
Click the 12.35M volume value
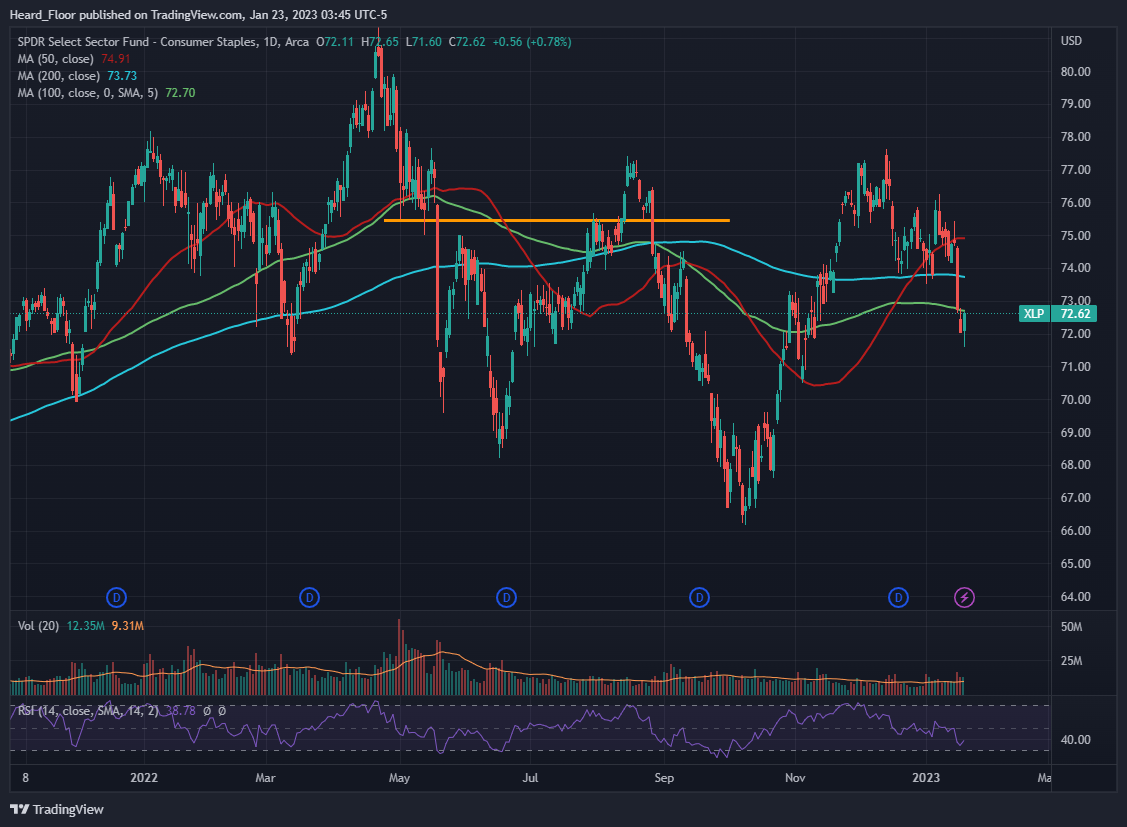[x=86, y=626]
